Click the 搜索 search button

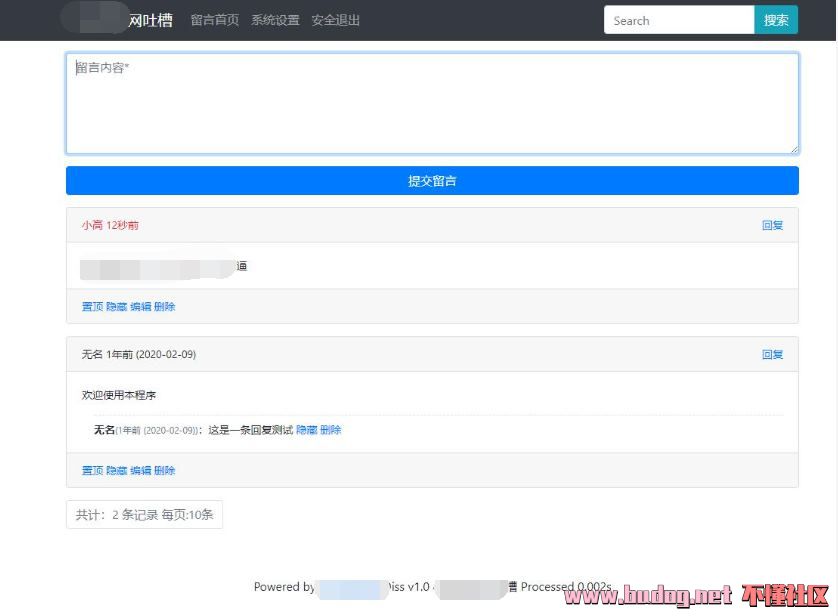(x=776, y=20)
